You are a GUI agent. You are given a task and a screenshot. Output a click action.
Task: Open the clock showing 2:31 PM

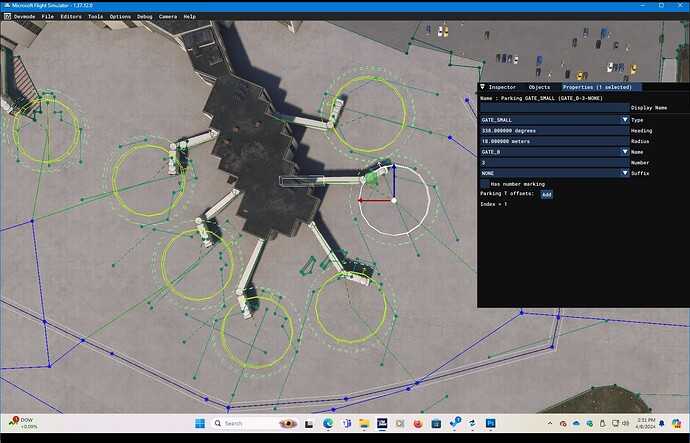coord(646,423)
